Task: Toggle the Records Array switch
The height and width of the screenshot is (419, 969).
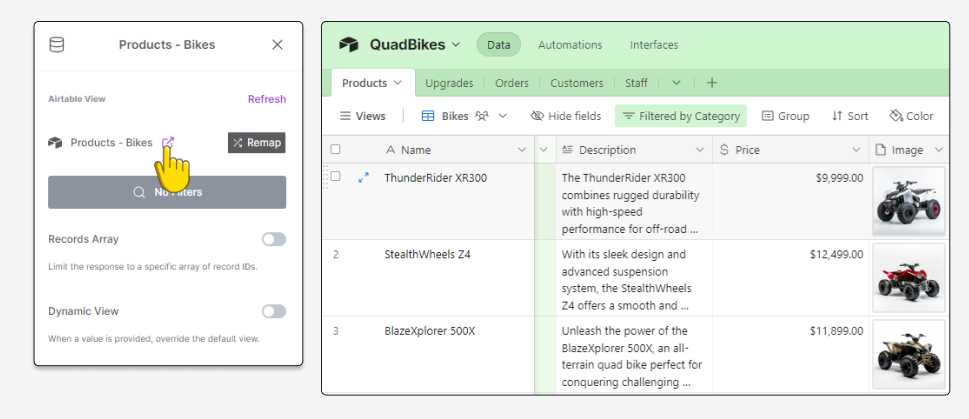Action: 274,239
